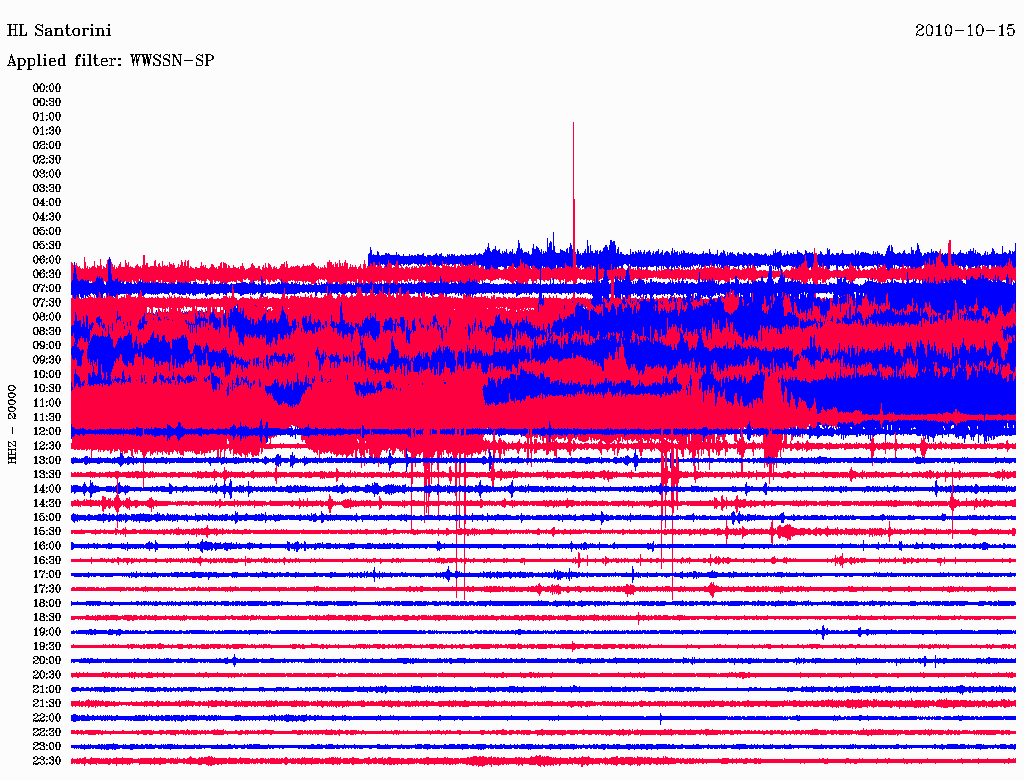Click the '16:30' time label

(47, 561)
